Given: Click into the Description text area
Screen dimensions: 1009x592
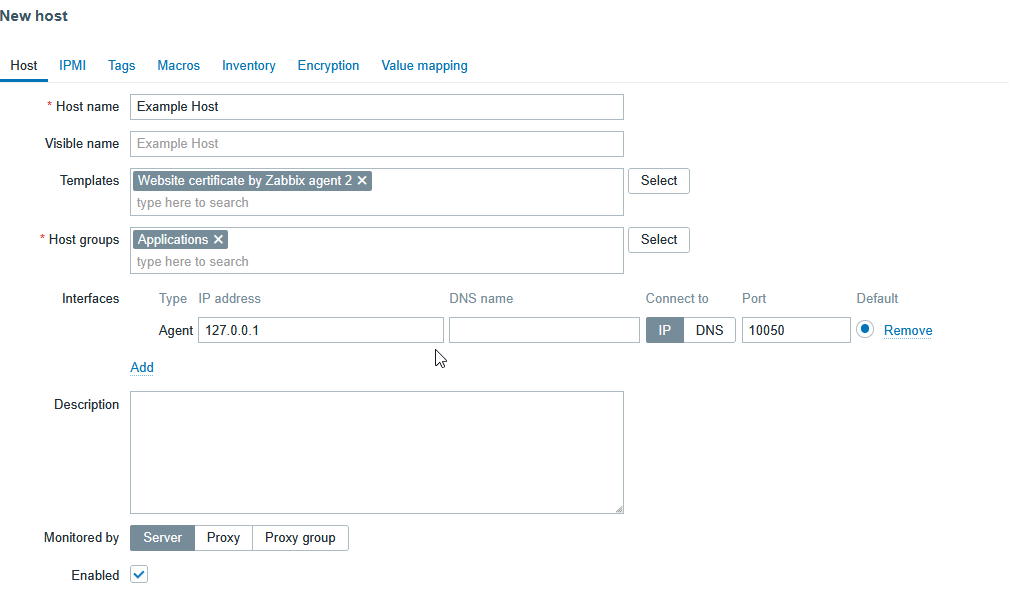Looking at the screenshot, I should (x=376, y=452).
